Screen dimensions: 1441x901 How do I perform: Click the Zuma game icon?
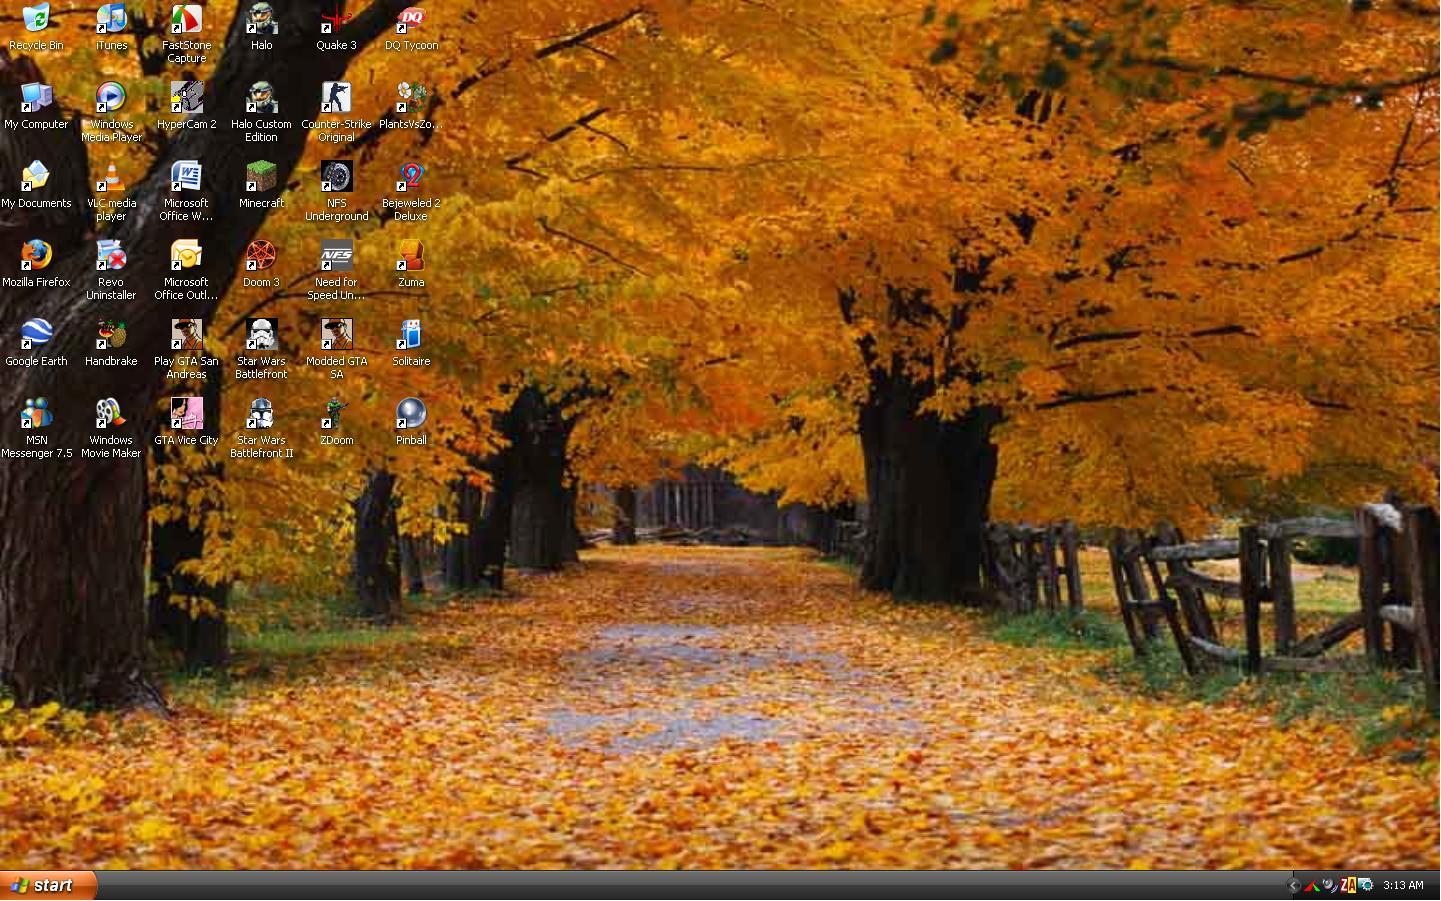pyautogui.click(x=411, y=257)
